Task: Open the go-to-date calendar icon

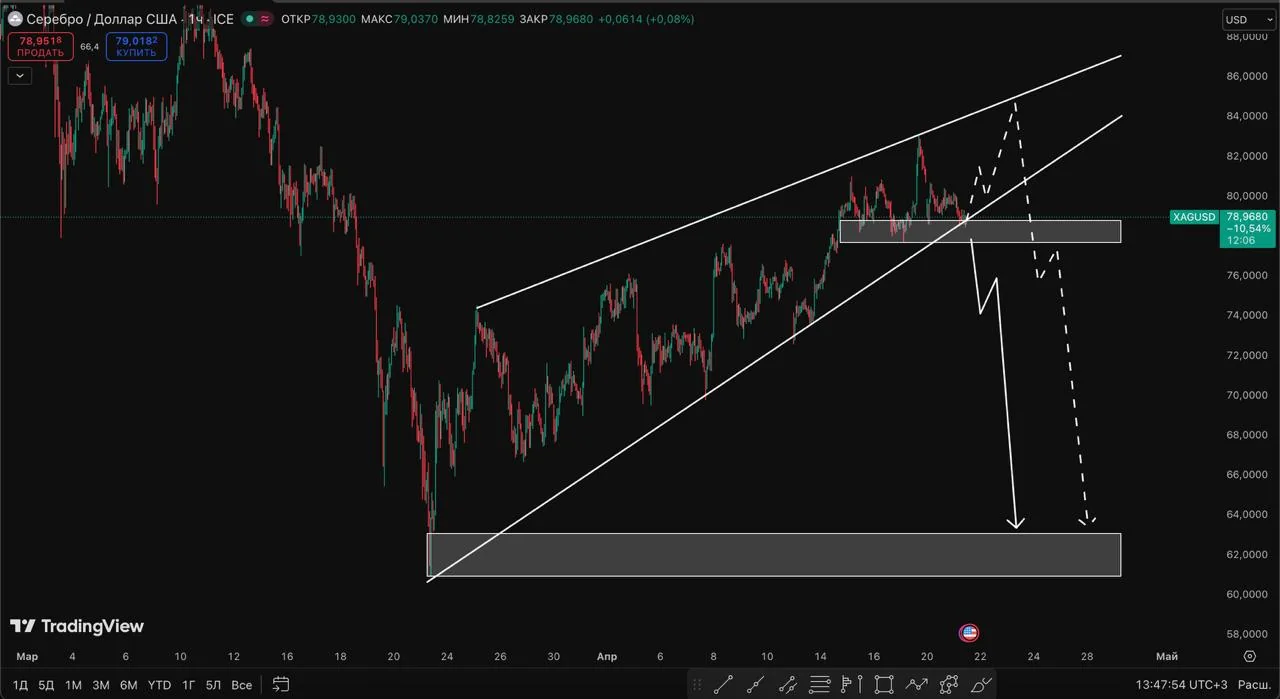Action: tap(281, 685)
